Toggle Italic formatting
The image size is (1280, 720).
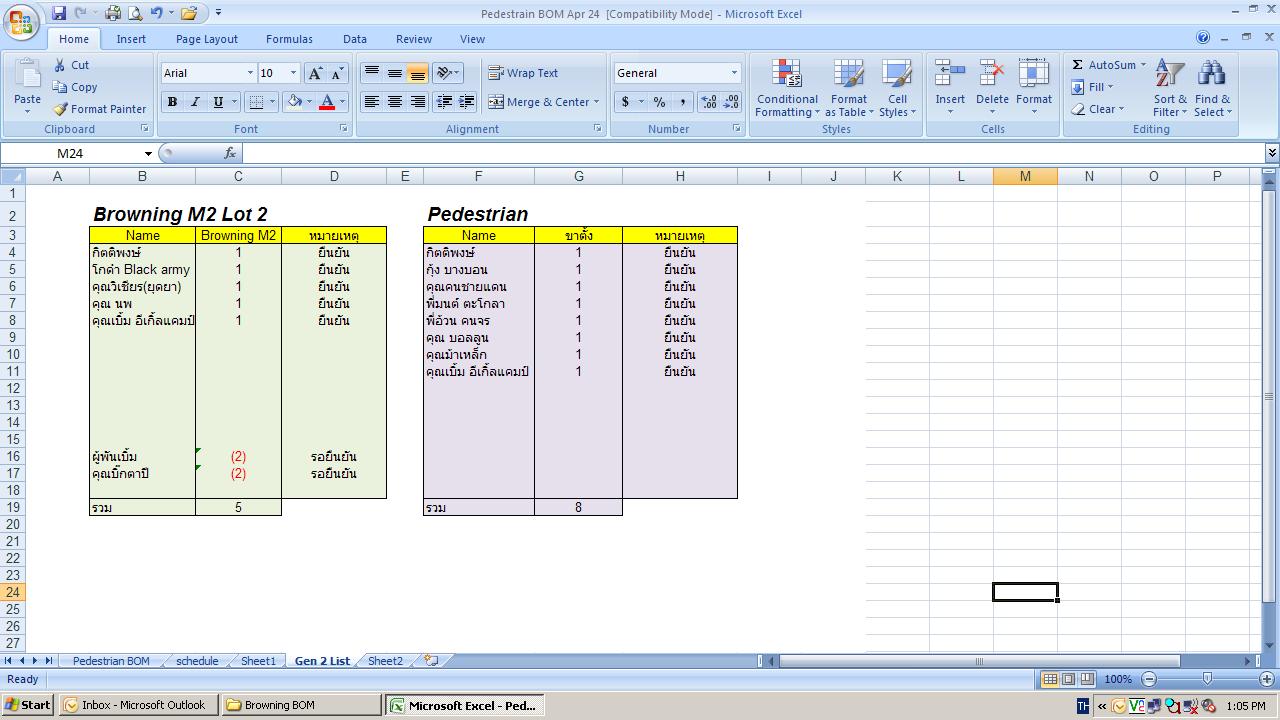pyautogui.click(x=195, y=102)
